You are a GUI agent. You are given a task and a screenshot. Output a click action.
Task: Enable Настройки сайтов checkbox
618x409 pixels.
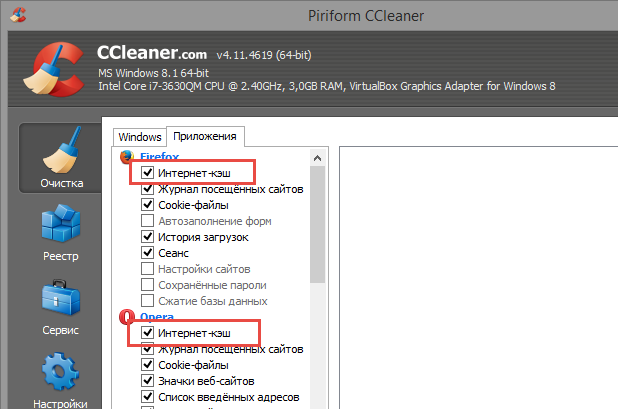147,269
